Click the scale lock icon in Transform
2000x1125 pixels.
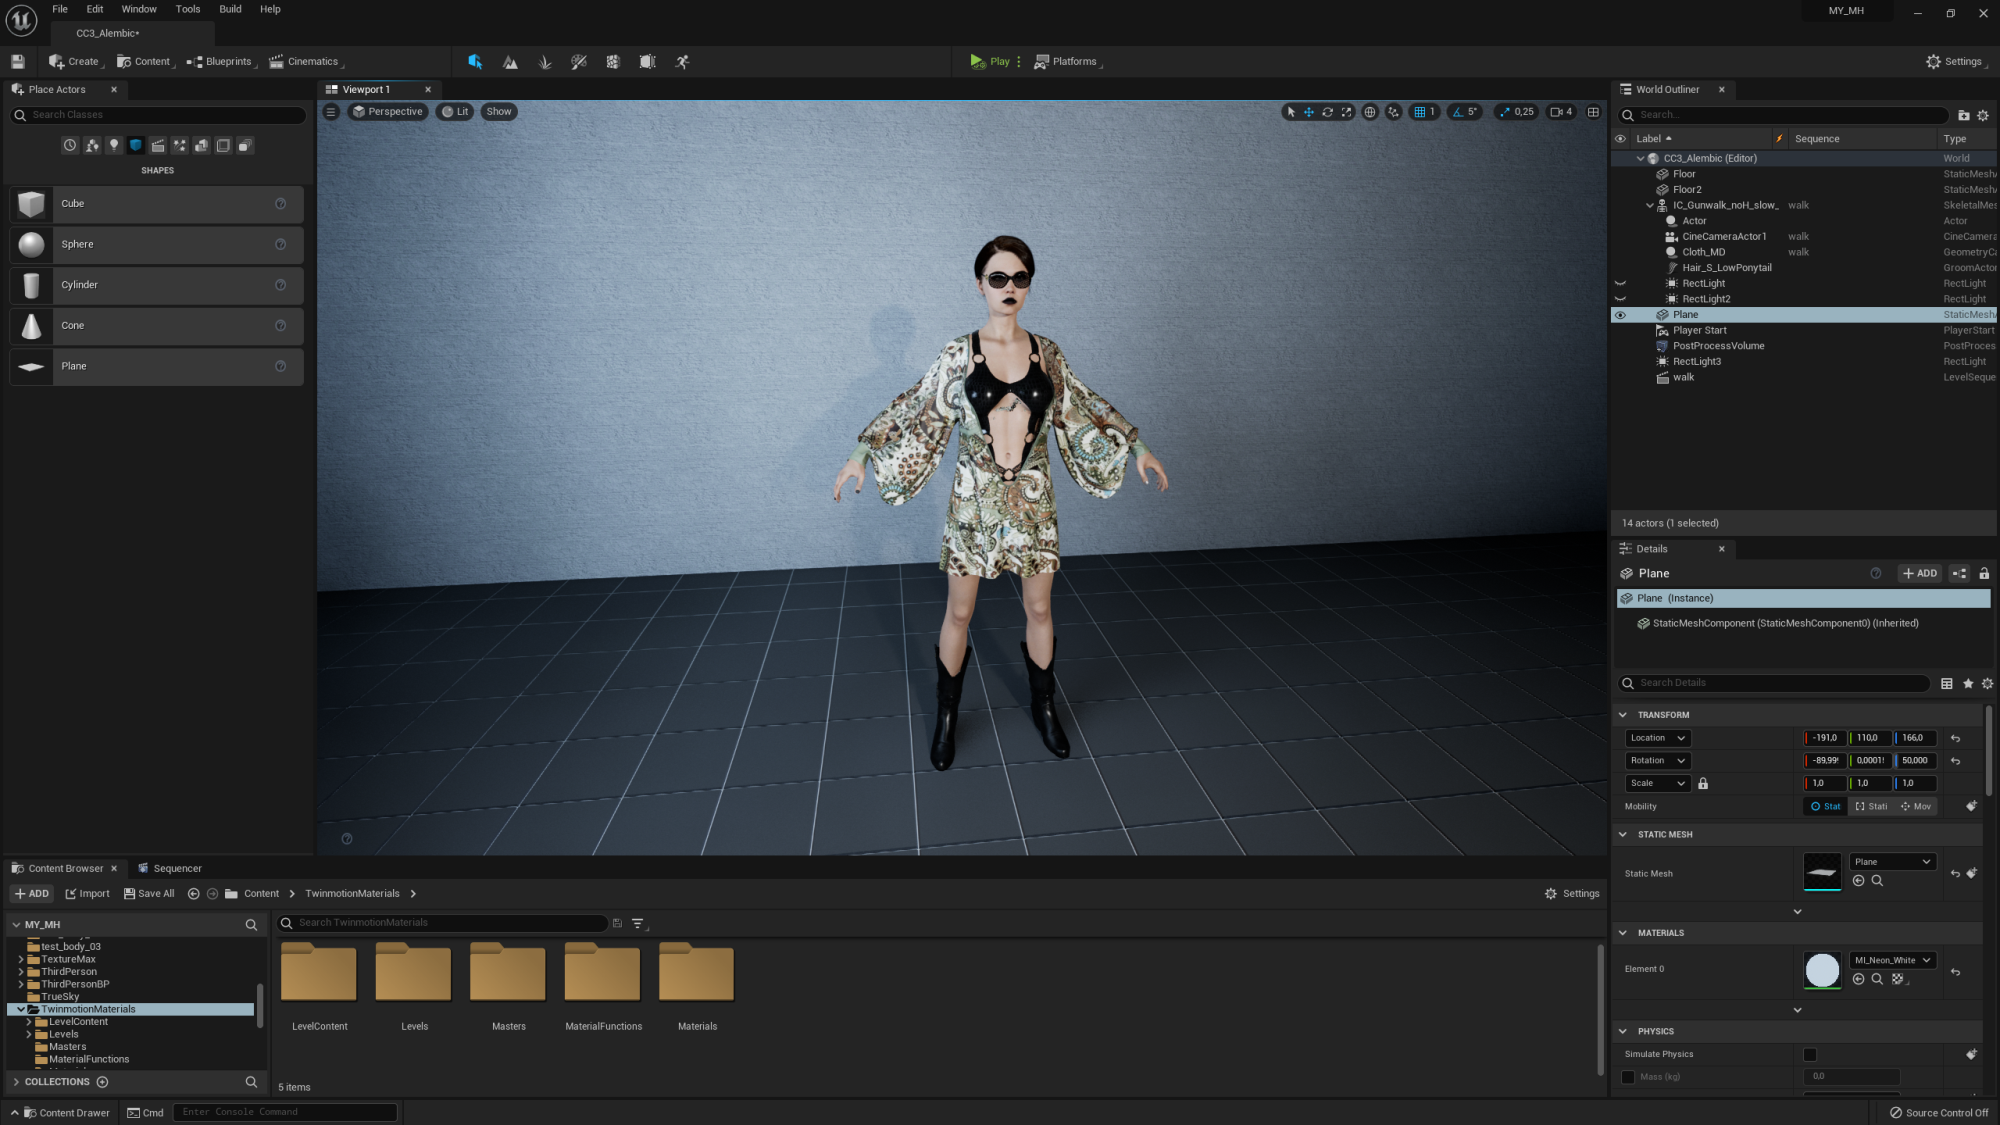point(1703,784)
